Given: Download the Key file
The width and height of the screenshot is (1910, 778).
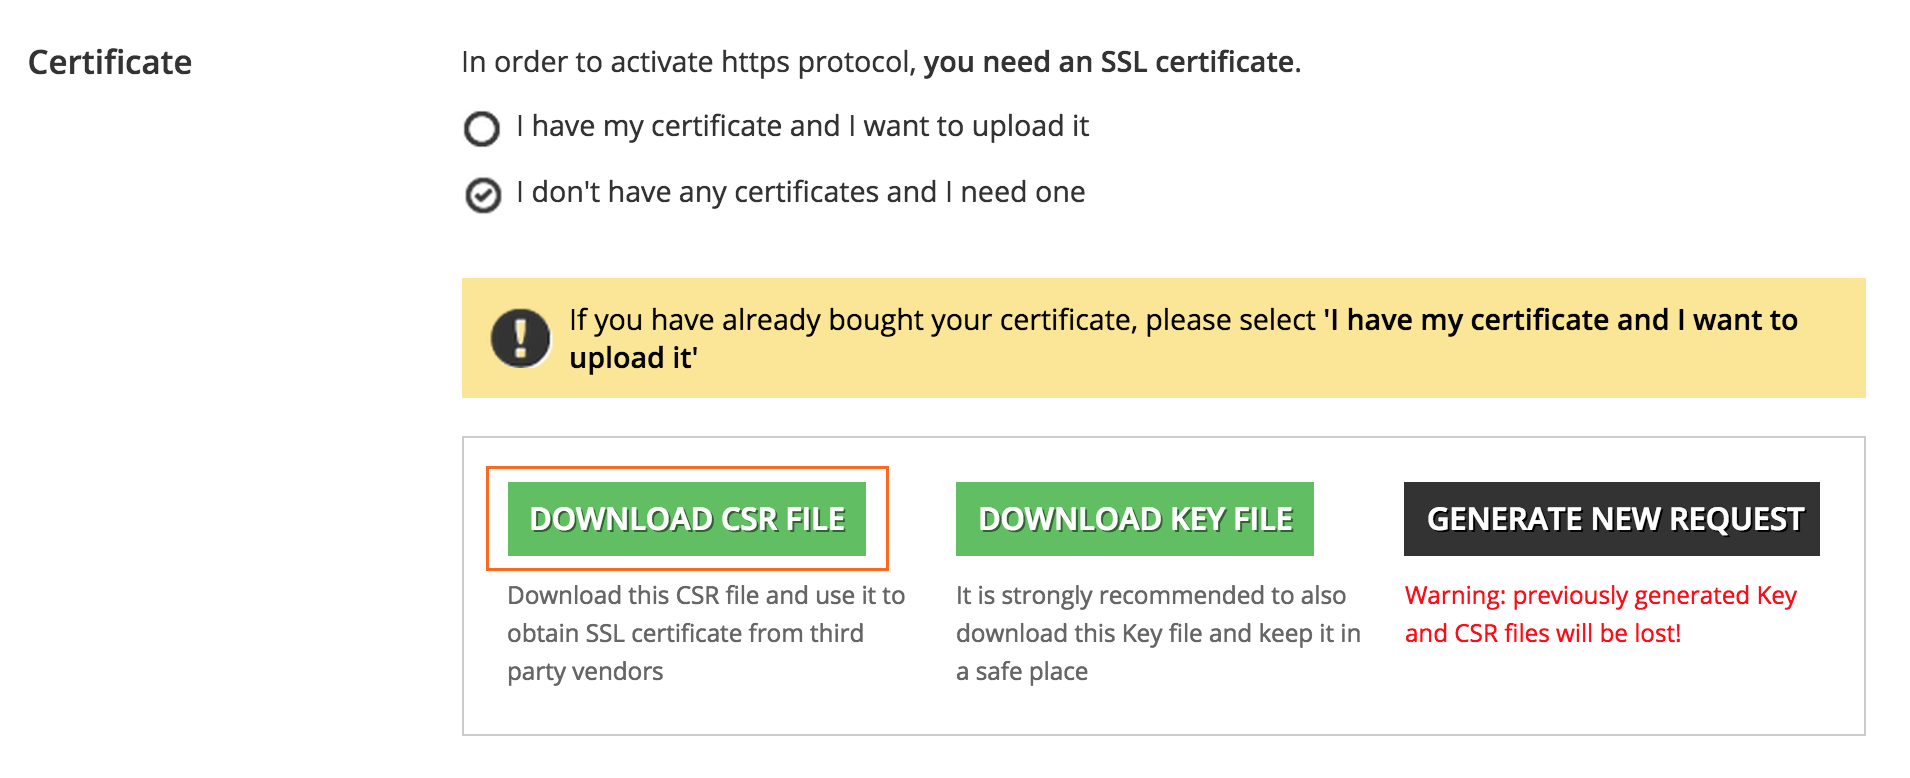Looking at the screenshot, I should (x=1135, y=519).
